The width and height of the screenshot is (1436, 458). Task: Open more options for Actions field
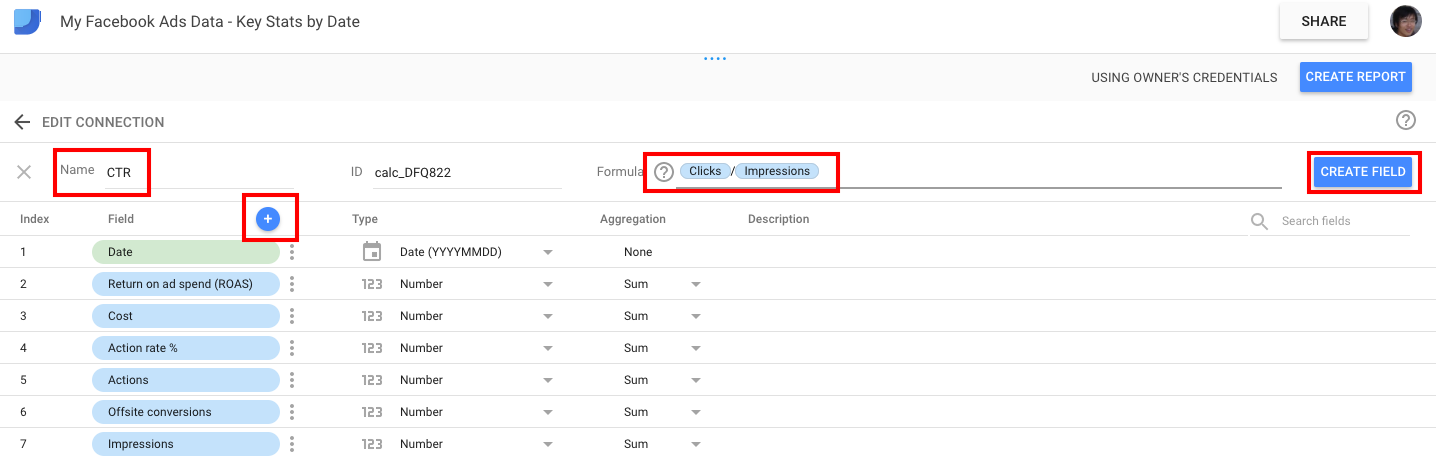tap(292, 380)
